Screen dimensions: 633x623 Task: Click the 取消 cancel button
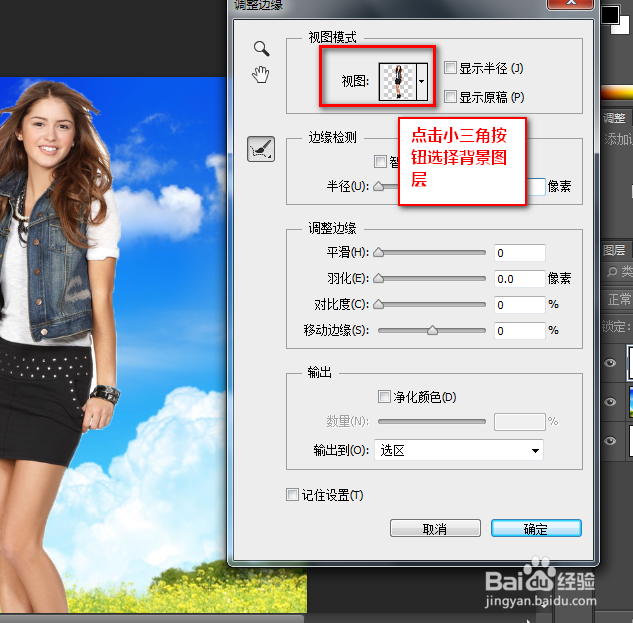435,528
